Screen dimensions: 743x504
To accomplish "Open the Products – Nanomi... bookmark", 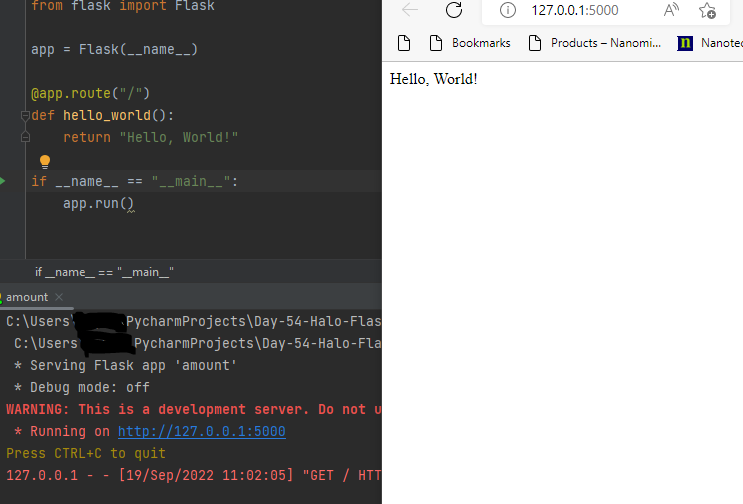I will [x=594, y=43].
